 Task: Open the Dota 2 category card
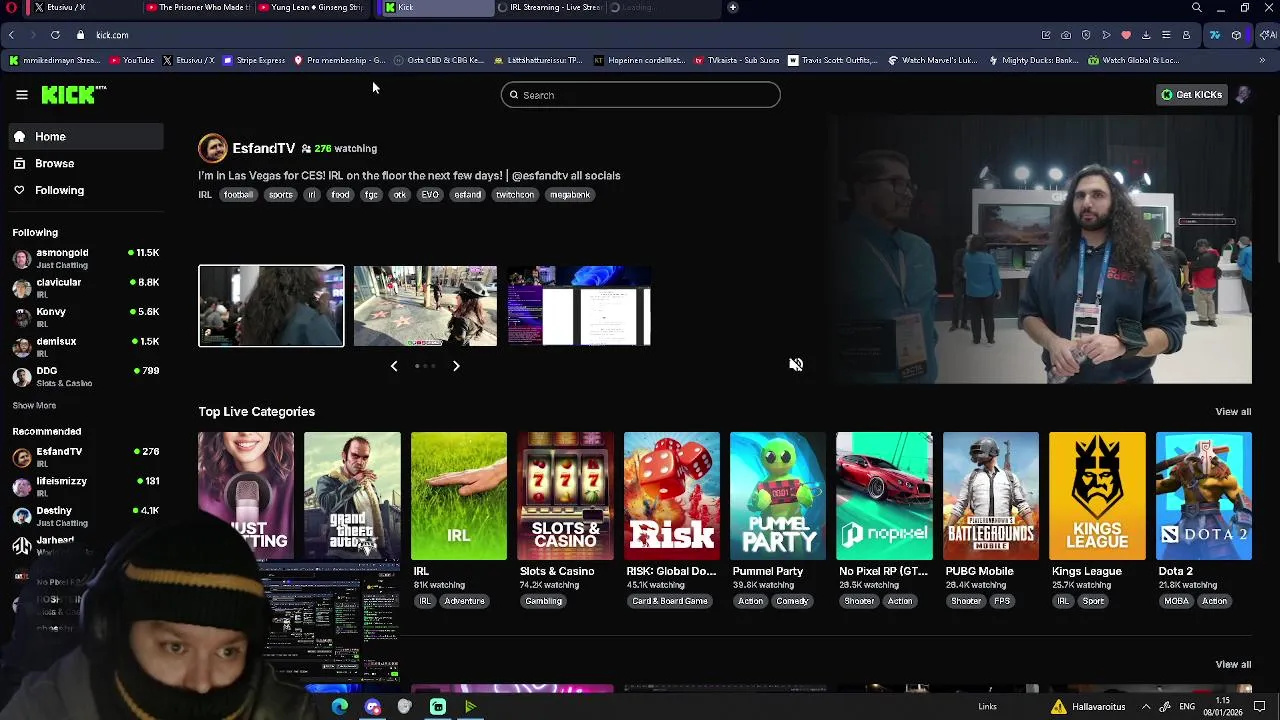(x=1204, y=496)
